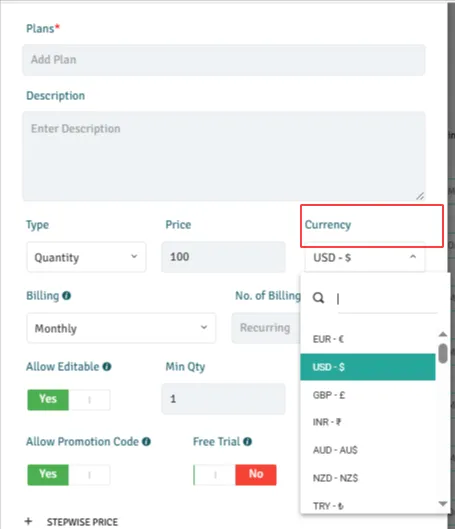Toggle the Allow Editable Yes switch

(x=69, y=399)
